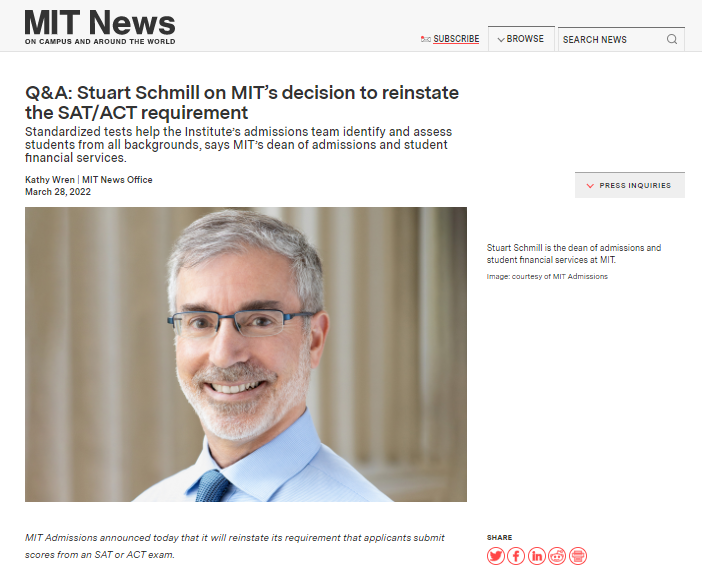The image size is (702, 576).
Task: Click the MIT News Office text
Action: (x=117, y=179)
